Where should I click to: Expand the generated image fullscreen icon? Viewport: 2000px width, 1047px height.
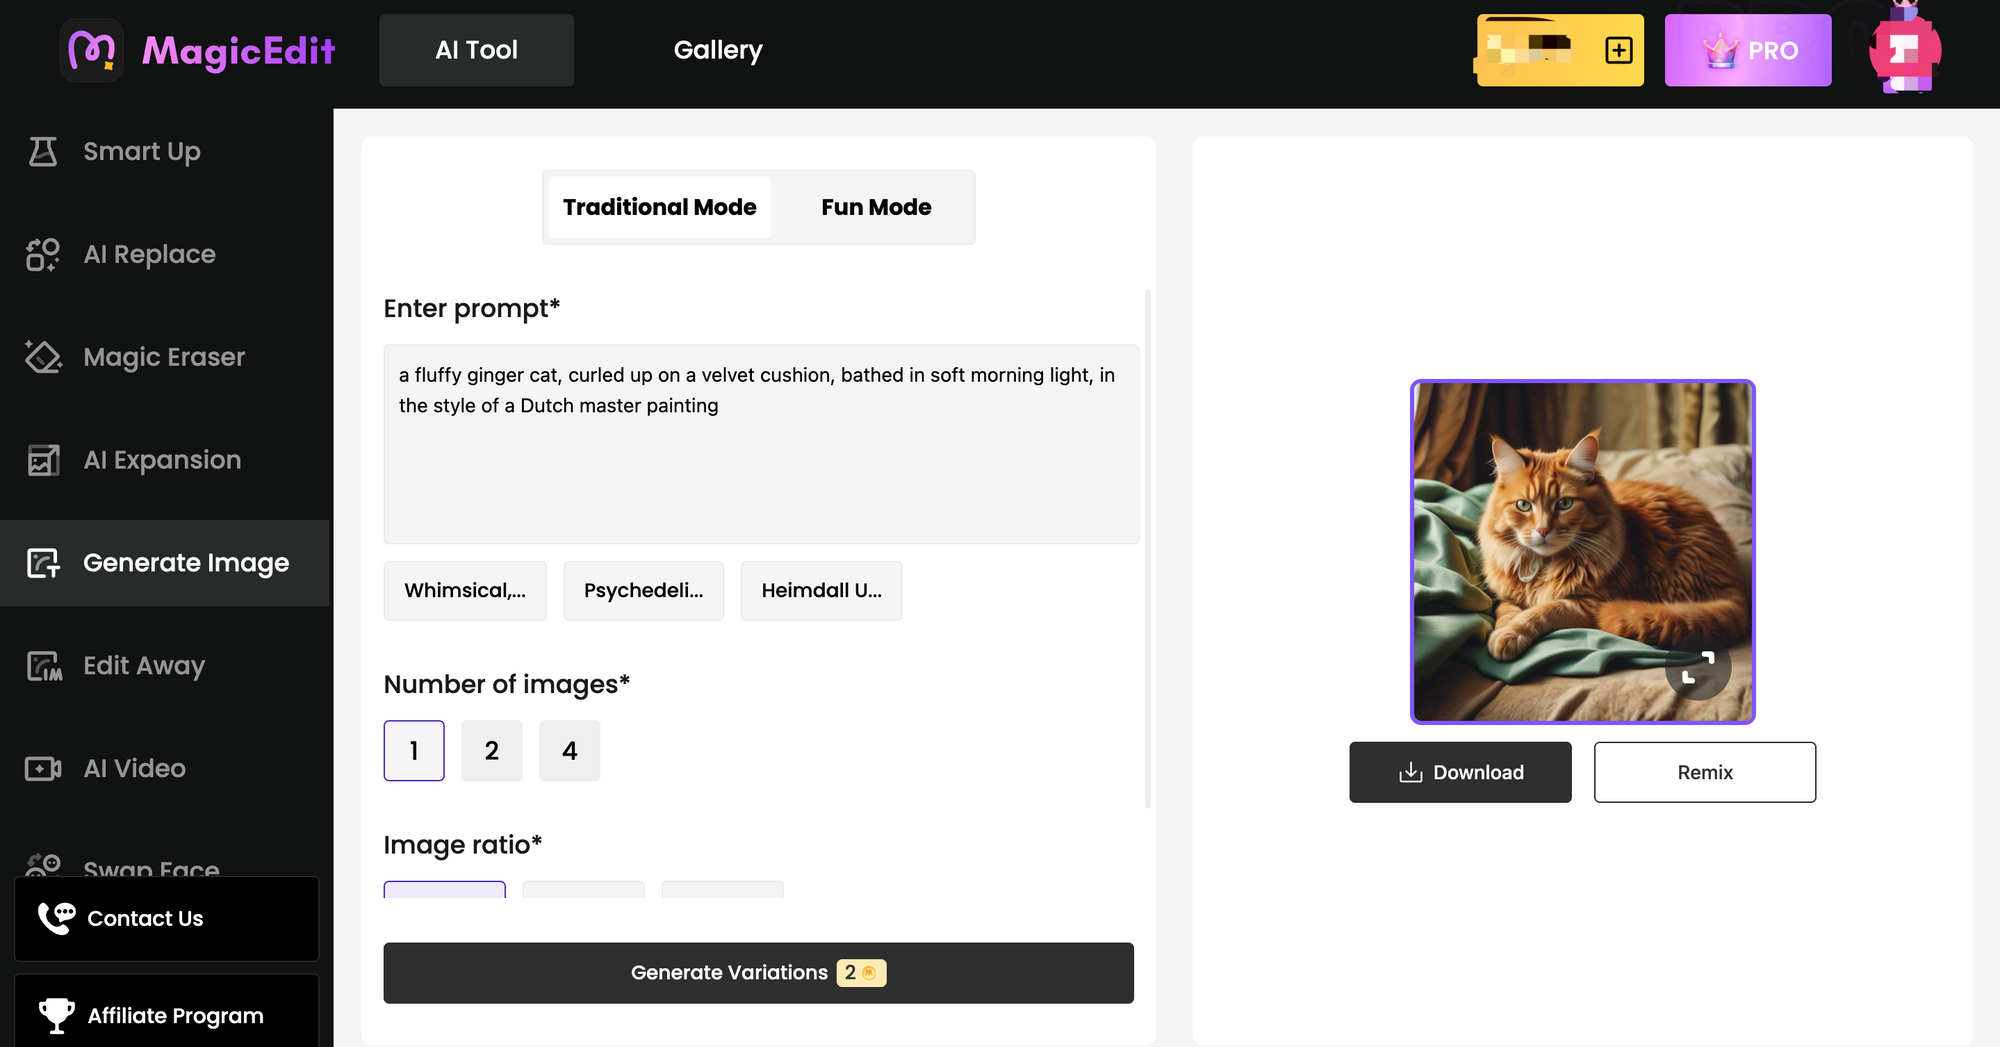click(1697, 667)
